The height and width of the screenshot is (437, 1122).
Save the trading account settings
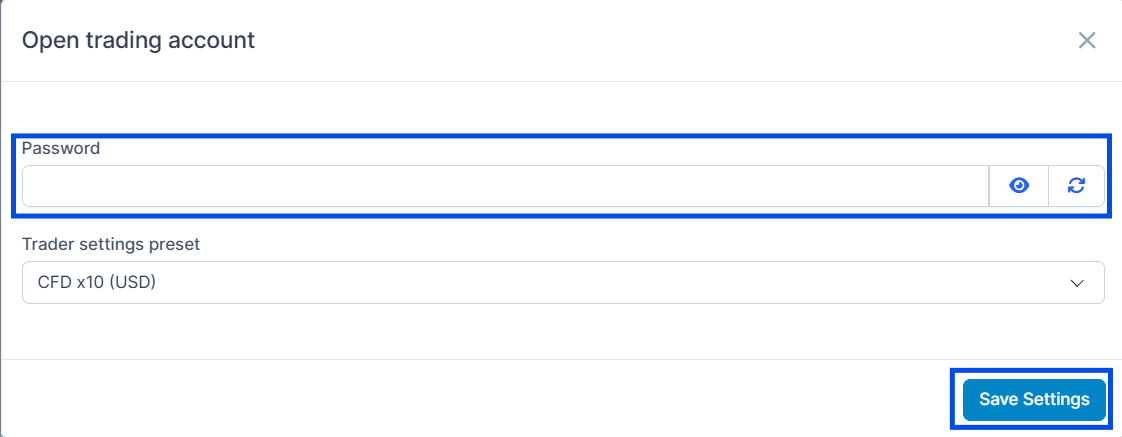(x=1034, y=399)
